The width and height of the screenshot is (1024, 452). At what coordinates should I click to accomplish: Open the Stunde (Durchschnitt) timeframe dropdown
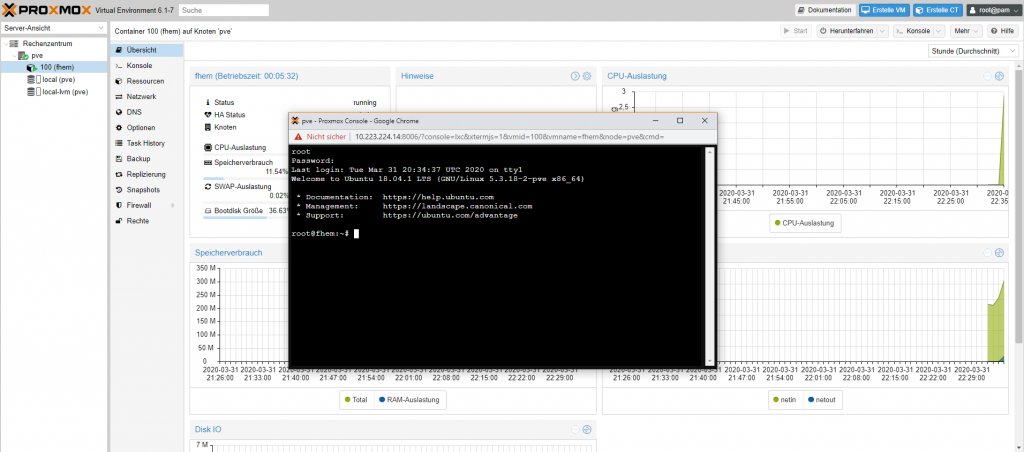[973, 51]
